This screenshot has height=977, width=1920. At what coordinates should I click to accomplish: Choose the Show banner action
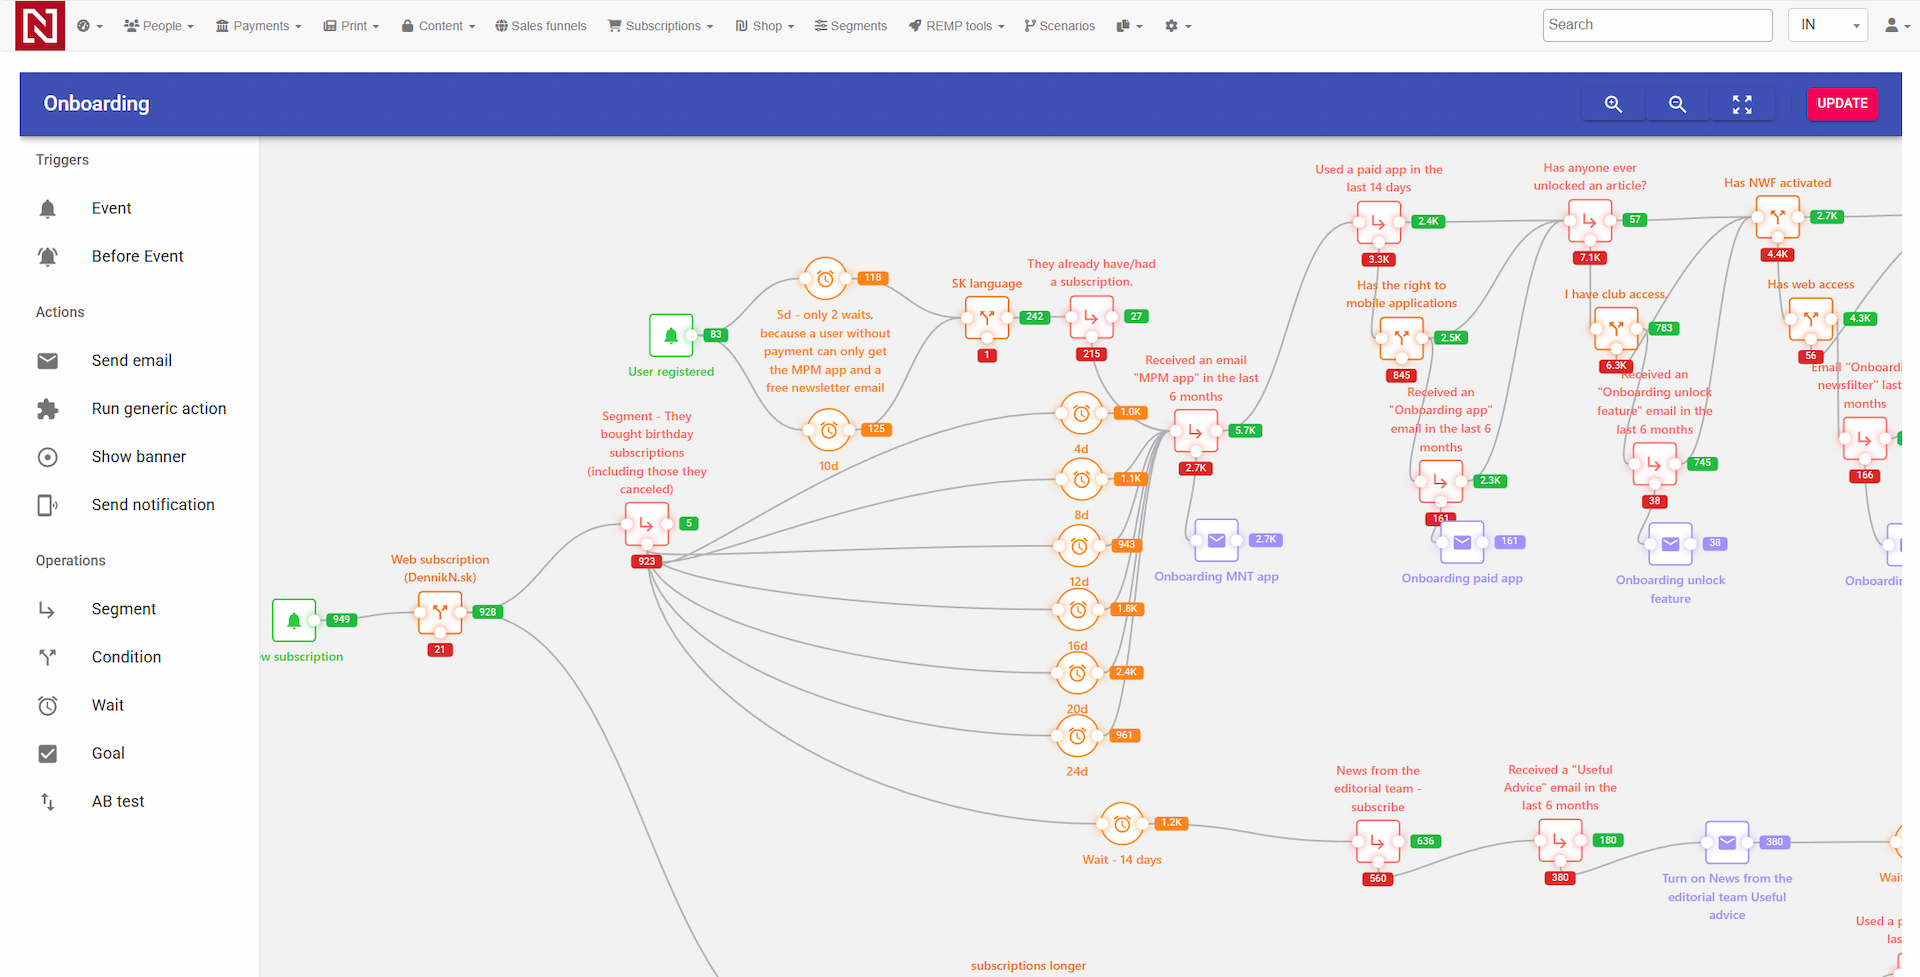138,457
